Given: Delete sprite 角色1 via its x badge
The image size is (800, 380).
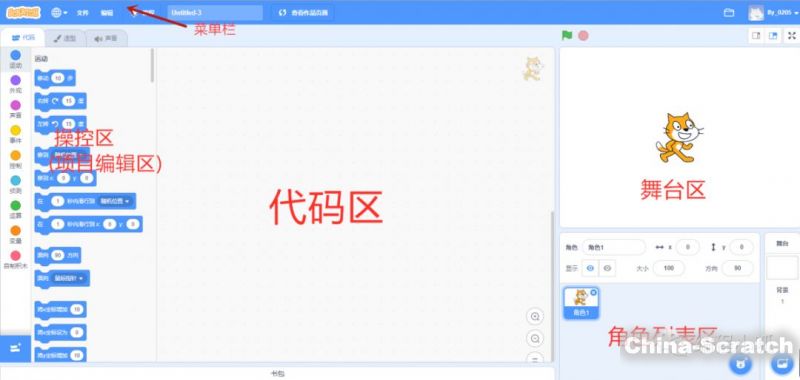Looking at the screenshot, I should pos(593,292).
